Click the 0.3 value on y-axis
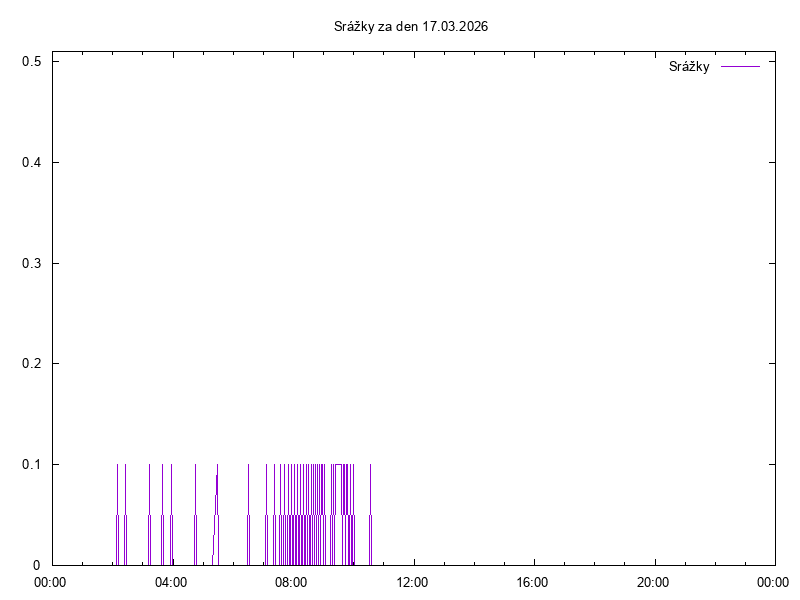This screenshot has width=800, height=600. click(31, 264)
